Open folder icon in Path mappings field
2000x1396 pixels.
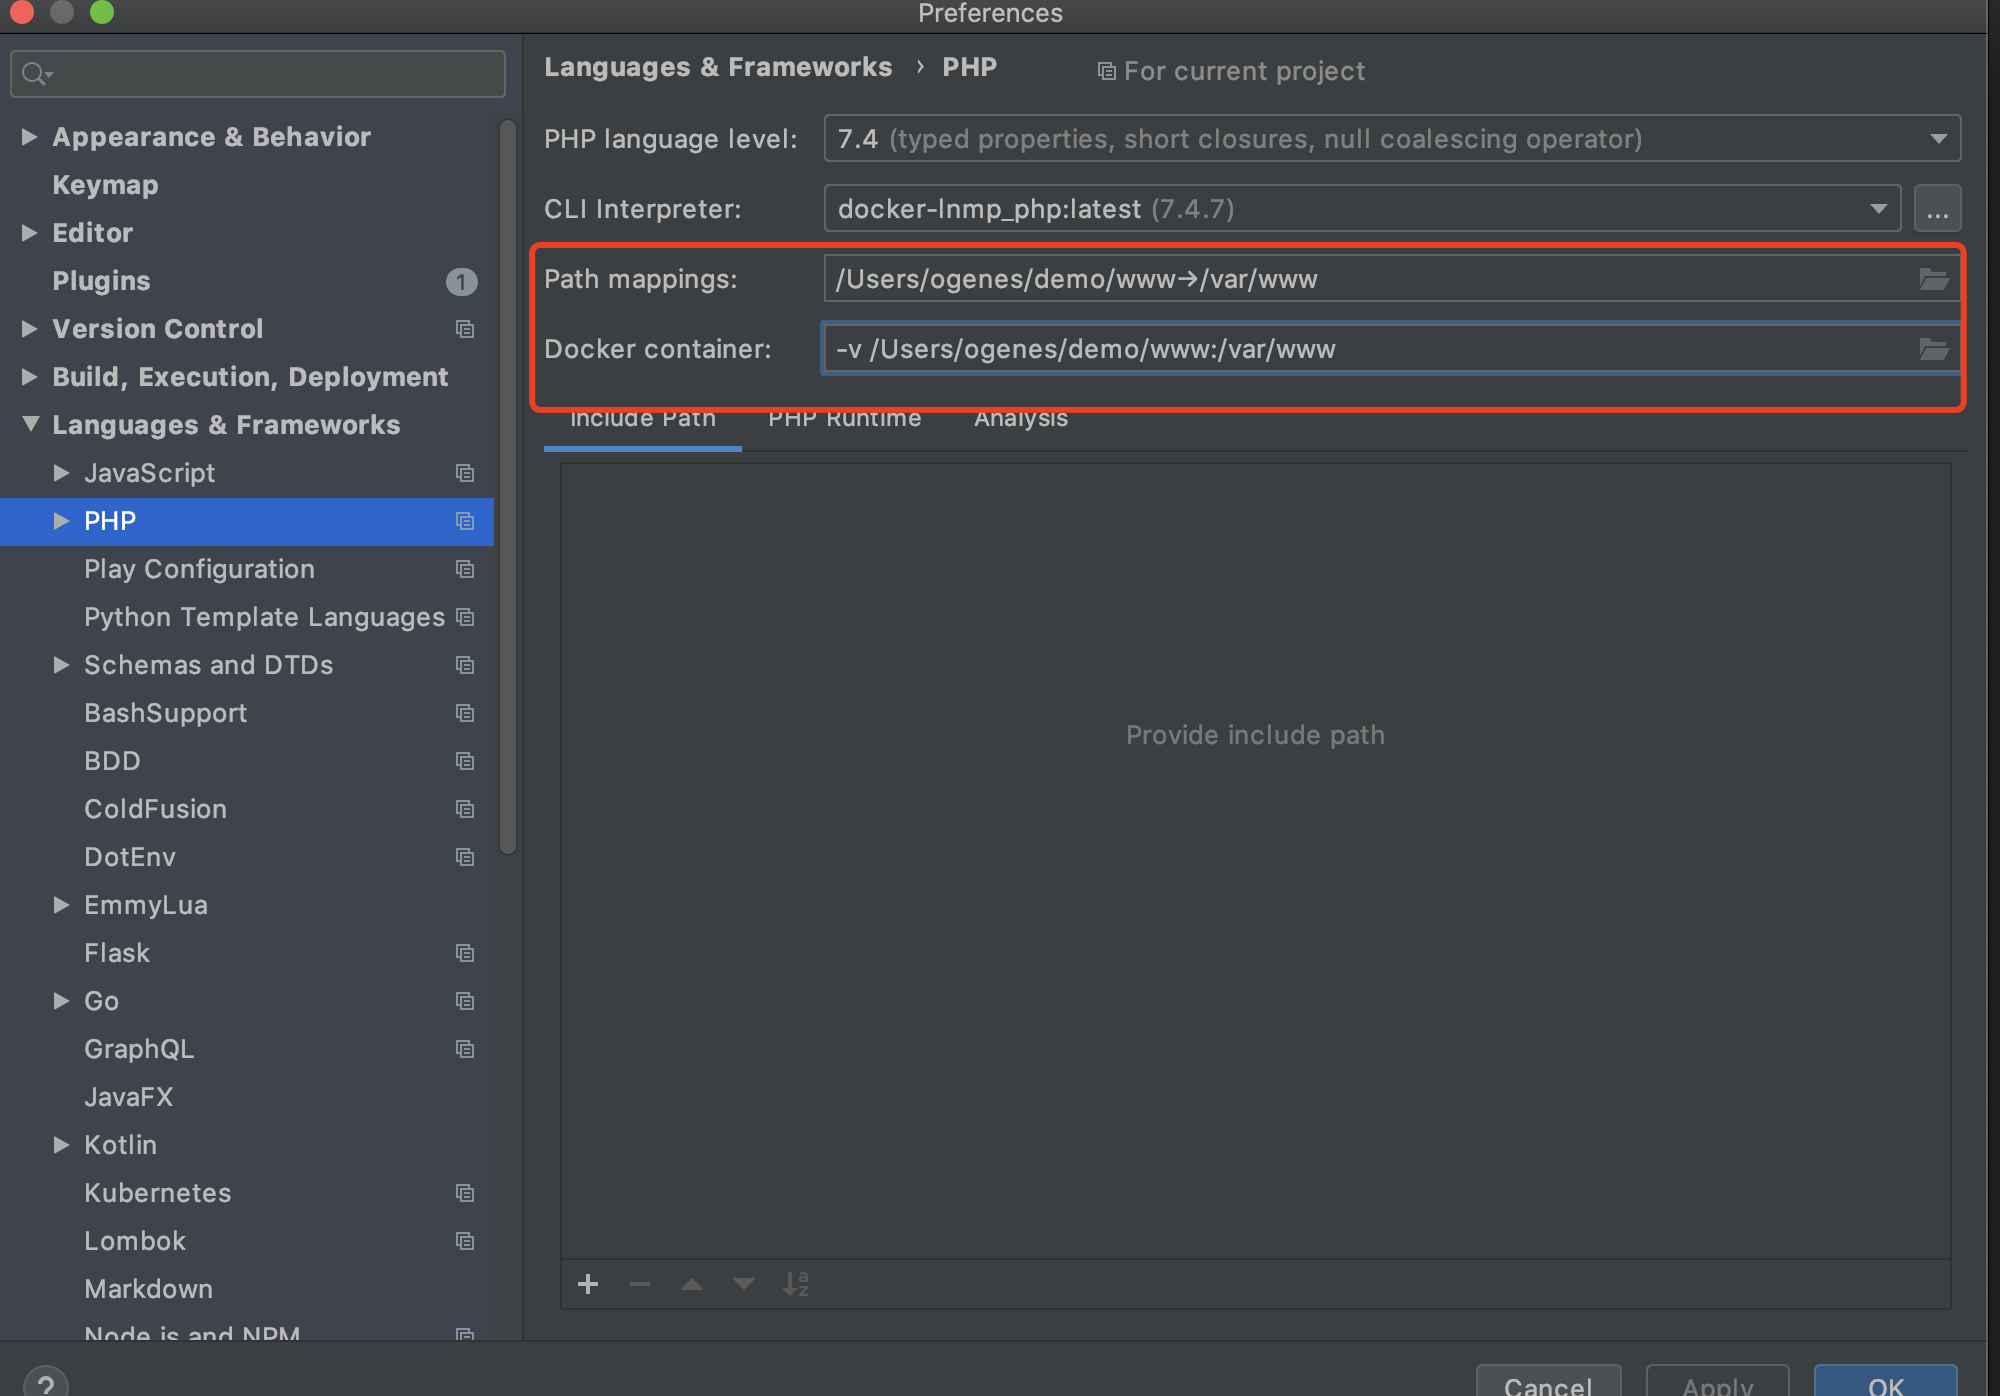tap(1934, 279)
